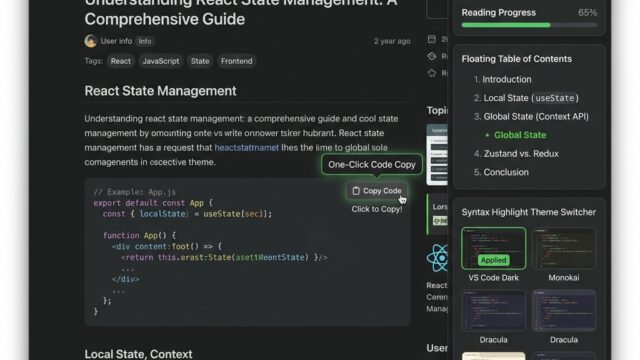Click the React State Management heading
The image size is (640, 360).
pyautogui.click(x=160, y=91)
